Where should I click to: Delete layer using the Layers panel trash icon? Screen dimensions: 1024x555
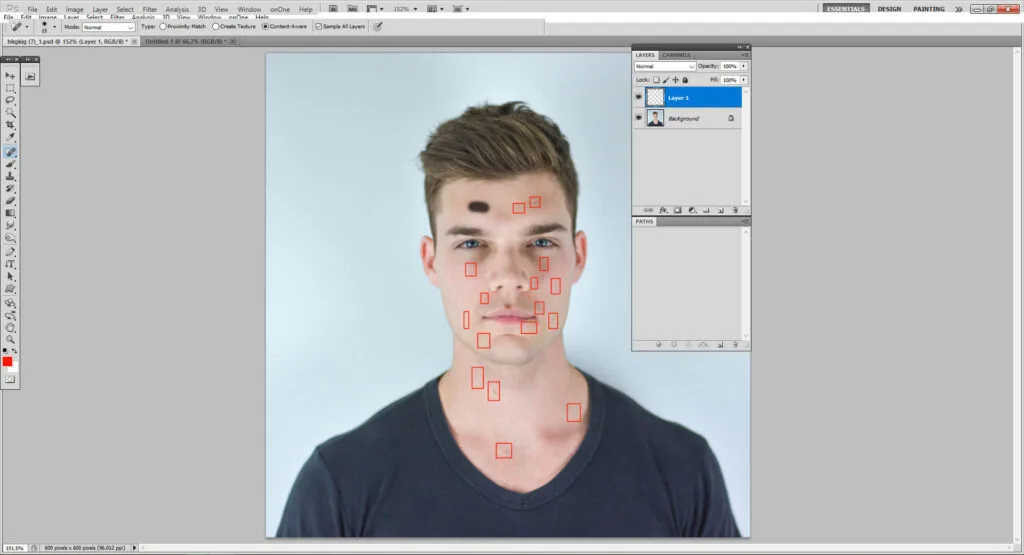point(735,210)
